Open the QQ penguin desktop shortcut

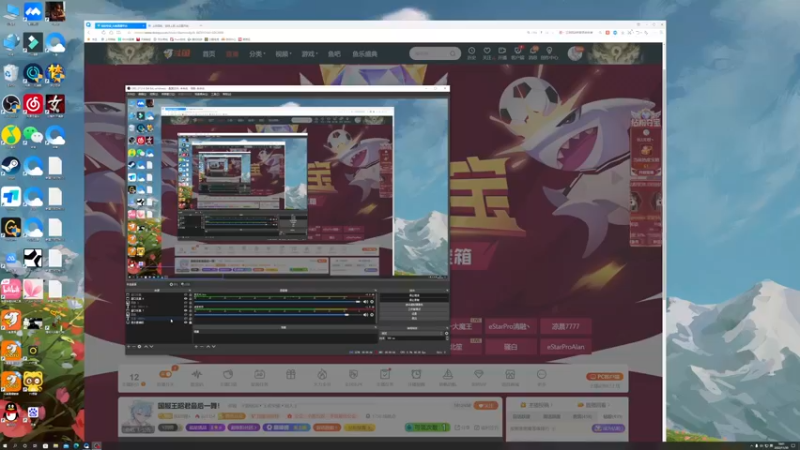click(11, 412)
